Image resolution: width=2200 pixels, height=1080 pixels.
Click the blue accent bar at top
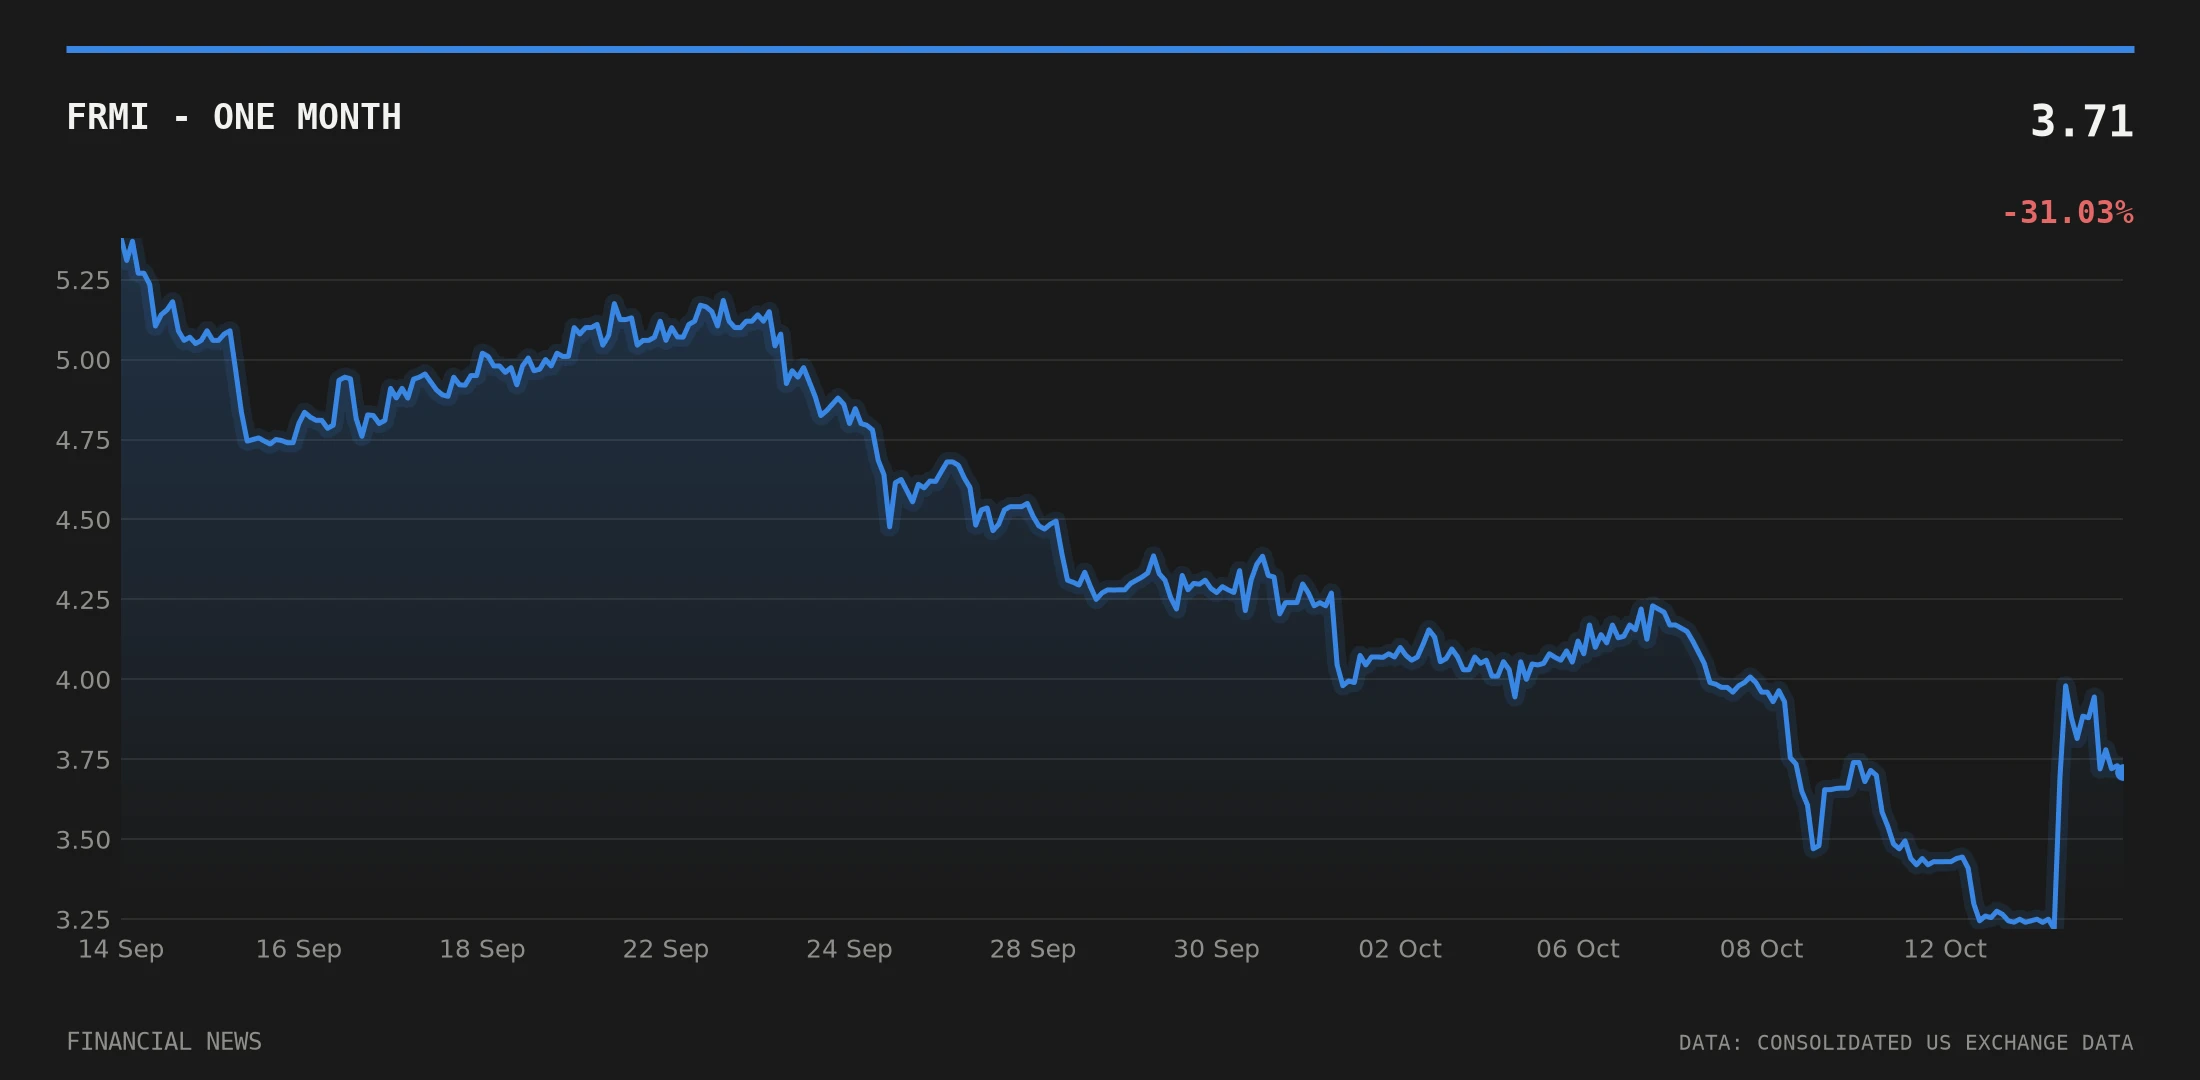[1100, 49]
